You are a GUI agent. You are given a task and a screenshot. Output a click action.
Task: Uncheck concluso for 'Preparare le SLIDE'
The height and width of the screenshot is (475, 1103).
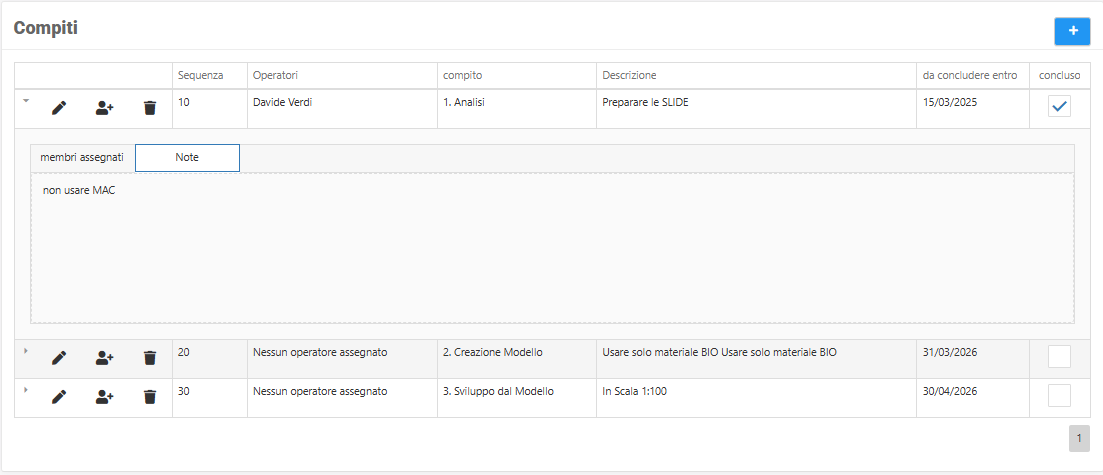1059,106
